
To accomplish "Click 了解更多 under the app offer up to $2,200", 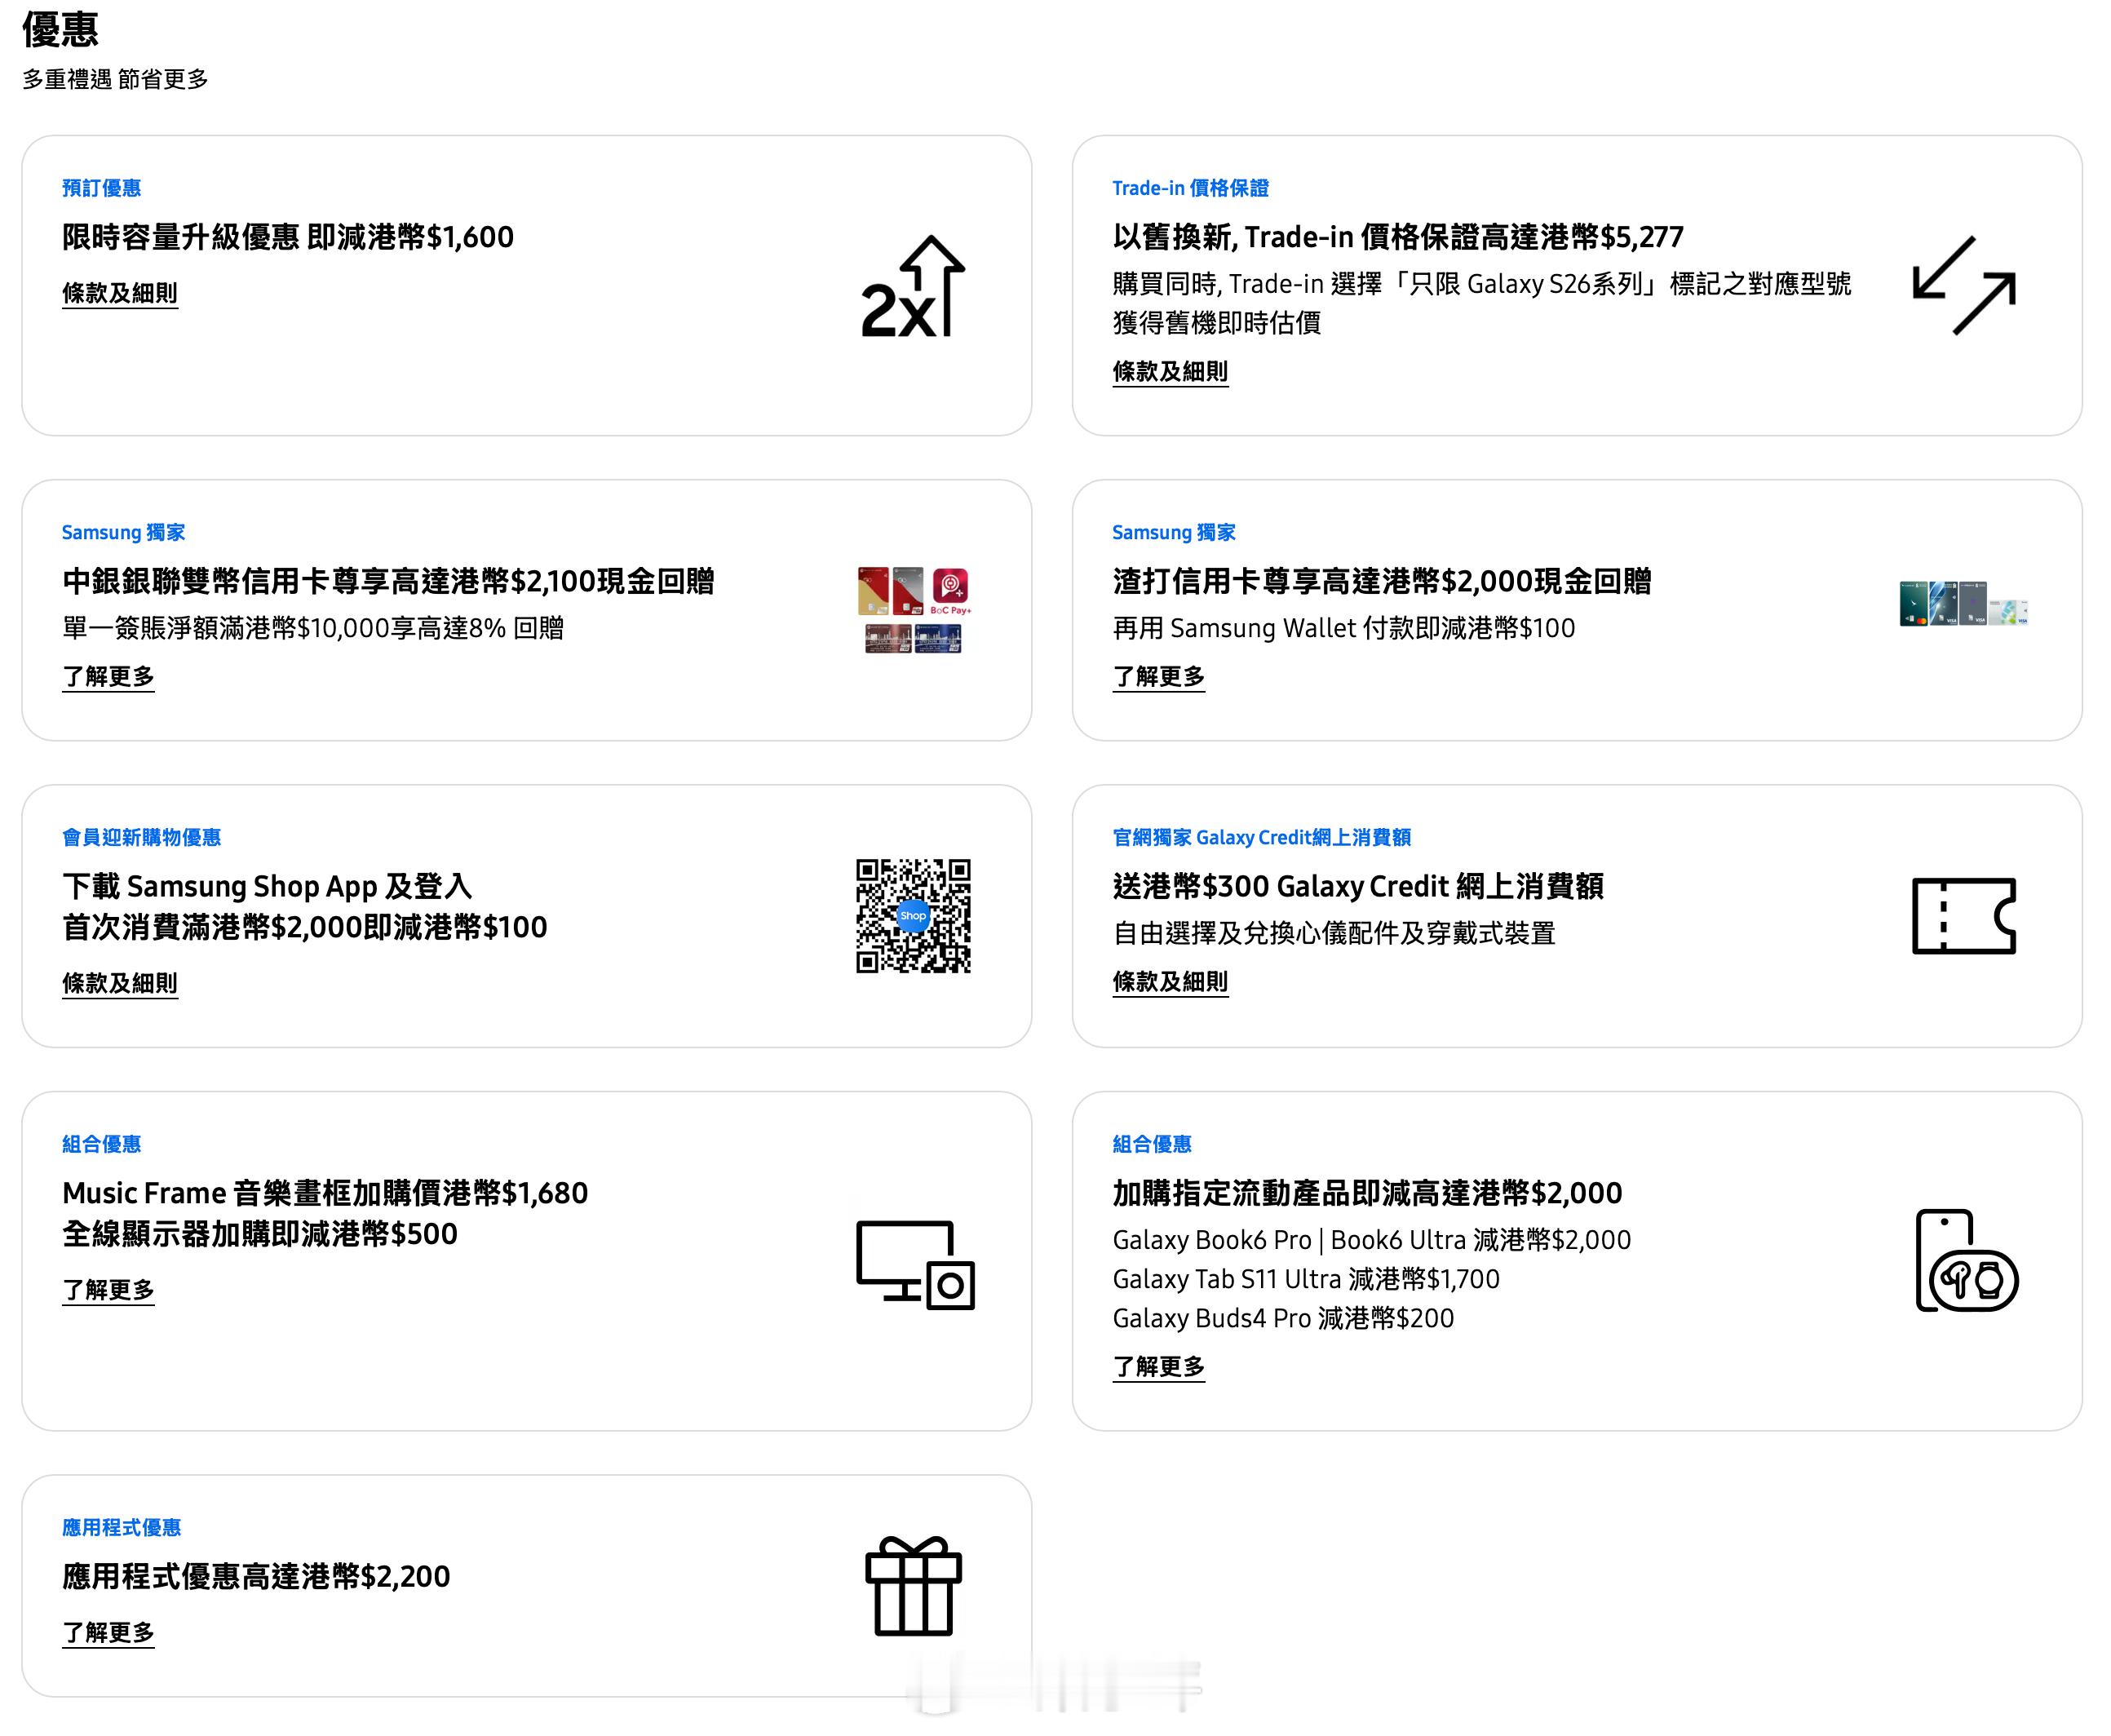I will point(108,1633).
